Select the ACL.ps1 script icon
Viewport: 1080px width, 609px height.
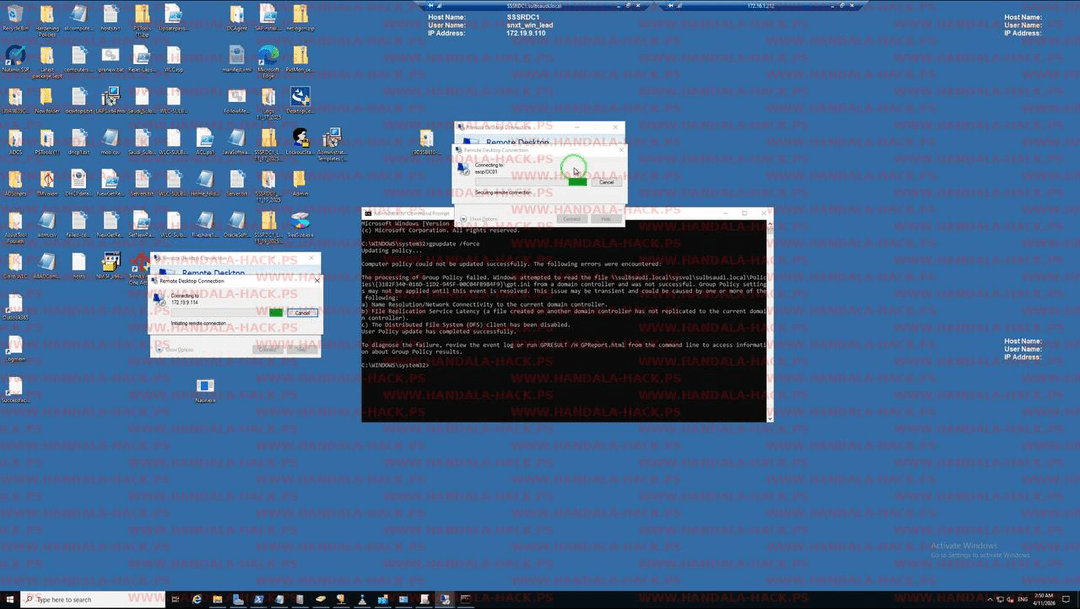[x=205, y=142]
